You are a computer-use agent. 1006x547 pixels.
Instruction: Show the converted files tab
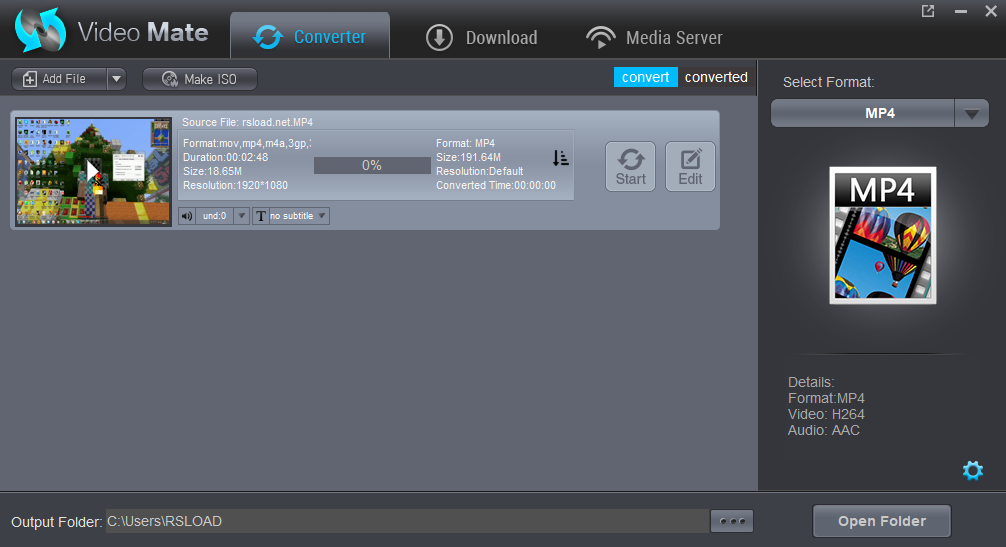tap(716, 77)
